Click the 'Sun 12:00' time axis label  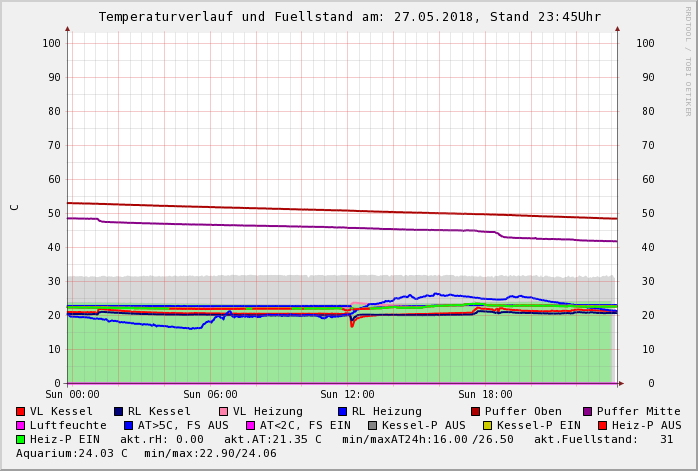(x=347, y=395)
